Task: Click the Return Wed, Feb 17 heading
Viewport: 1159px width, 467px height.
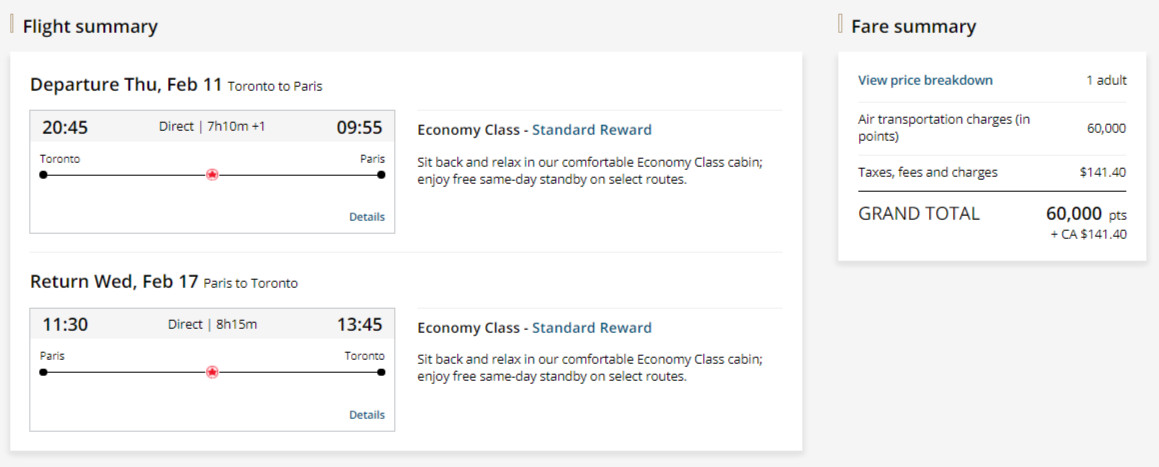Action: tap(114, 282)
